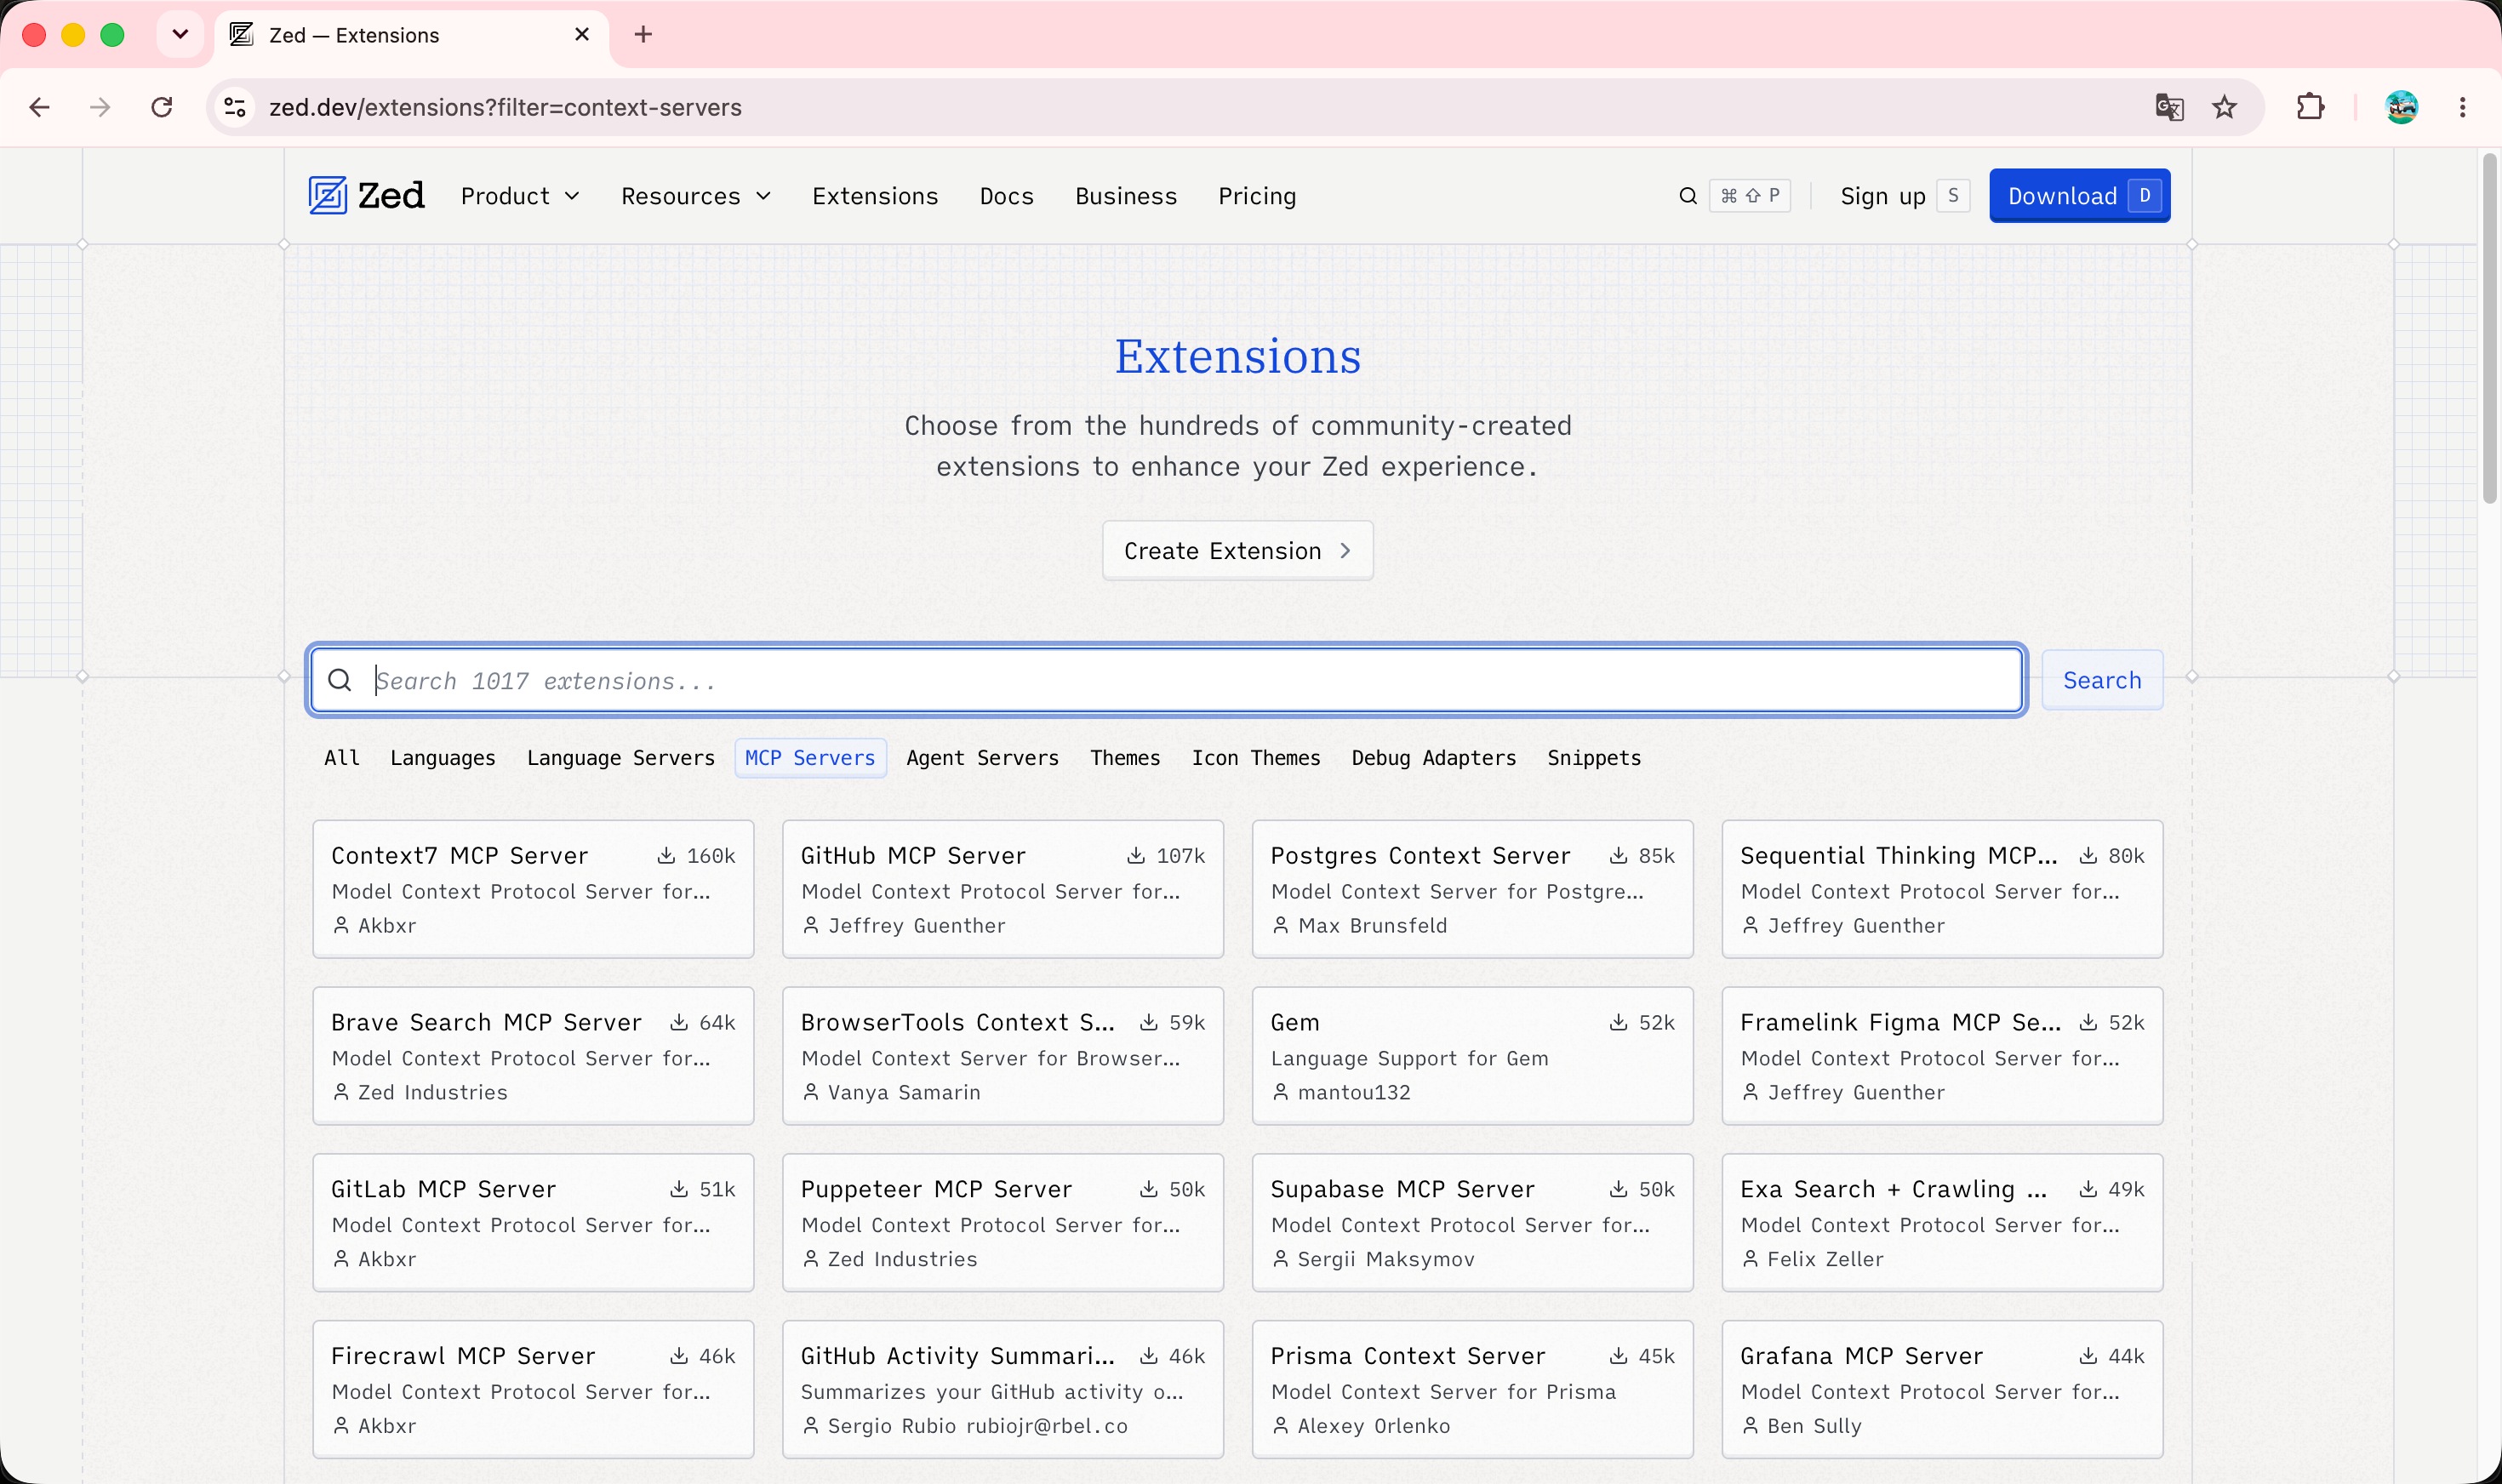Open the Chrome three-dot menu

tap(2462, 107)
